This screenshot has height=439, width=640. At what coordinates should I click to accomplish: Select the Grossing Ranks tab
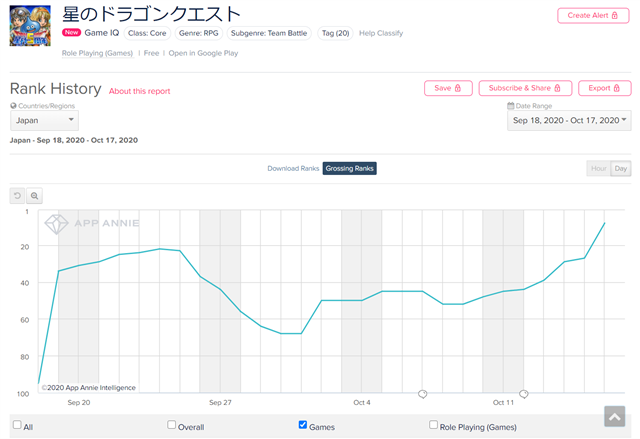pos(349,169)
